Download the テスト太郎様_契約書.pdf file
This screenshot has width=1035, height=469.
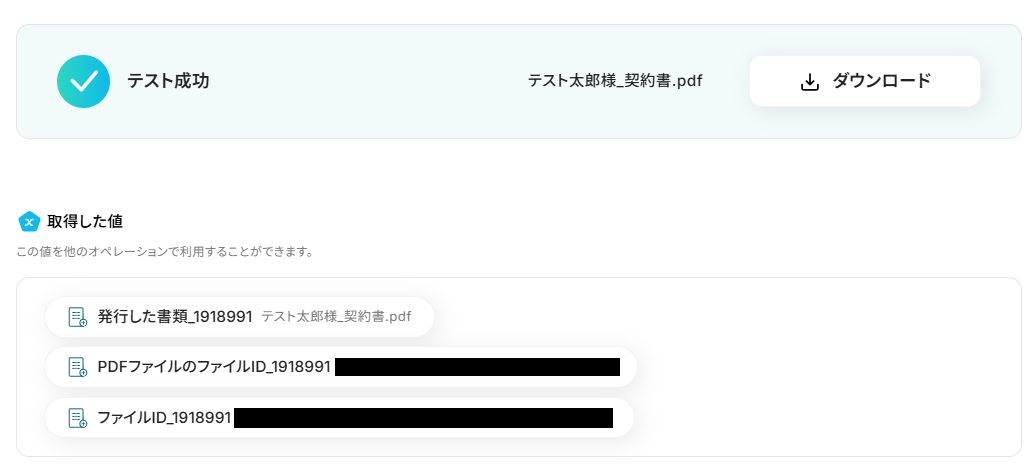click(x=865, y=81)
